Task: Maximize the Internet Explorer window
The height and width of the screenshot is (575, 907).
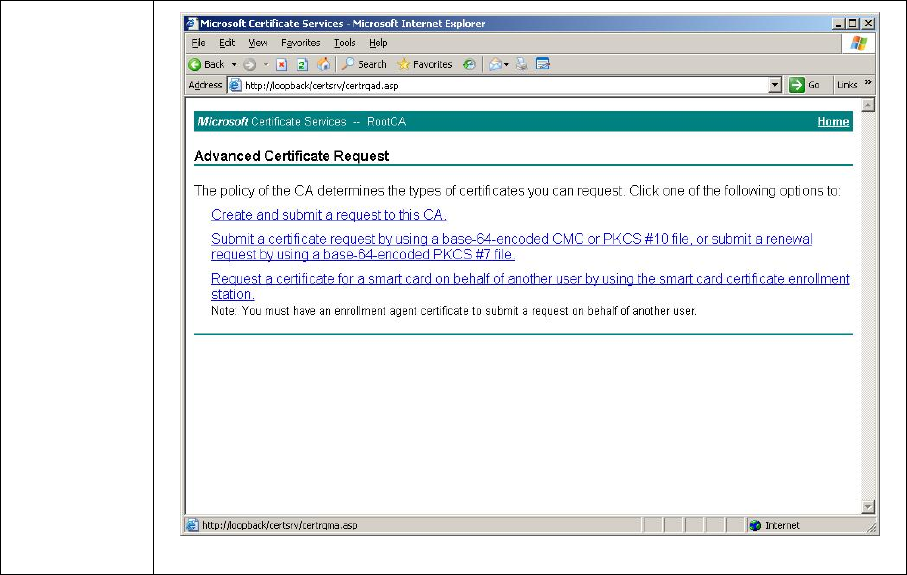Action: 853,24
